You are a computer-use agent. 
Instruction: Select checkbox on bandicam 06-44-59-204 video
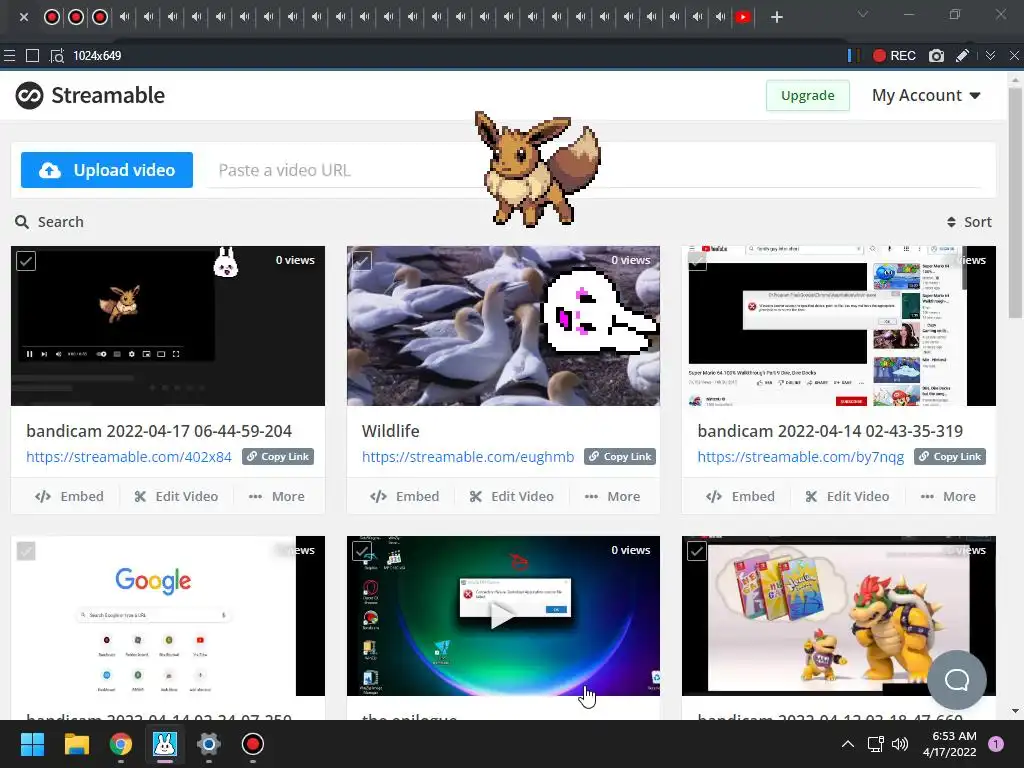tap(26, 261)
